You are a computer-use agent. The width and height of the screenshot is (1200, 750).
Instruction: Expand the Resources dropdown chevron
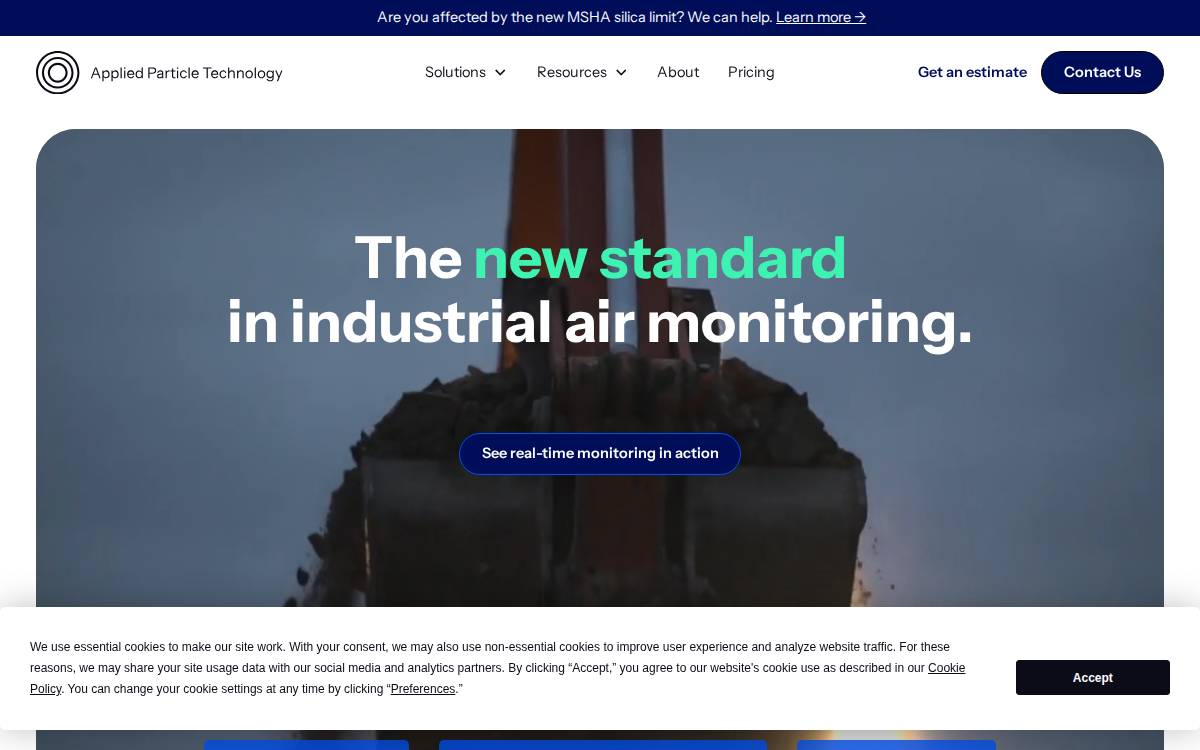click(x=621, y=72)
